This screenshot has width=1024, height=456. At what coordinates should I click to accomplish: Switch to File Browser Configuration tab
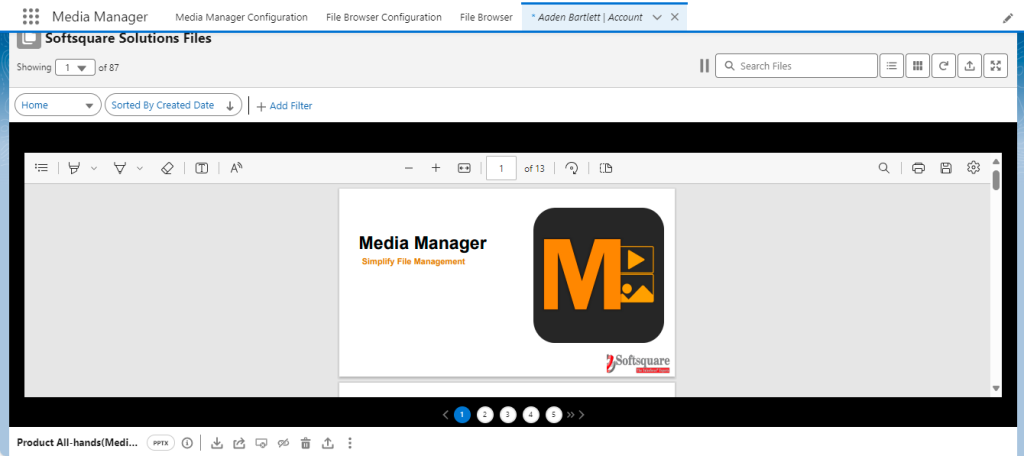coord(384,17)
